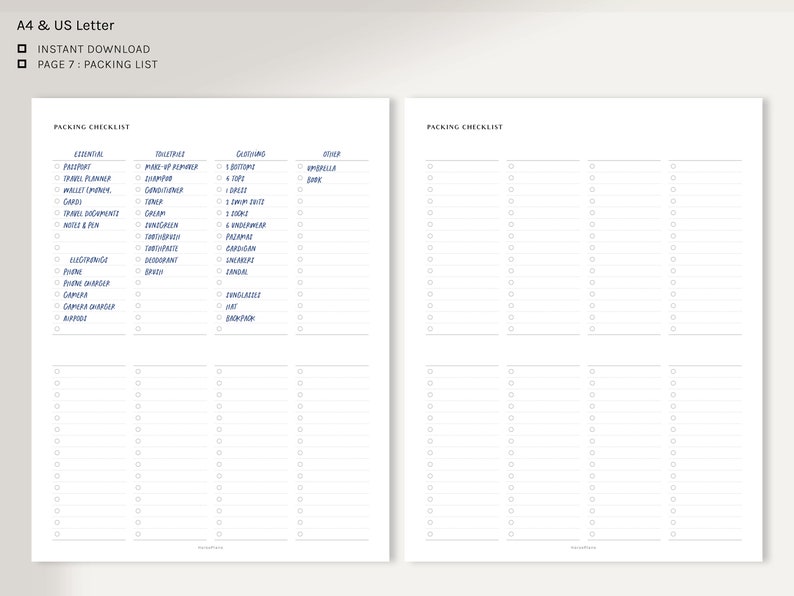
Task: Click the Electronics subheading
Action: [x=89, y=260]
